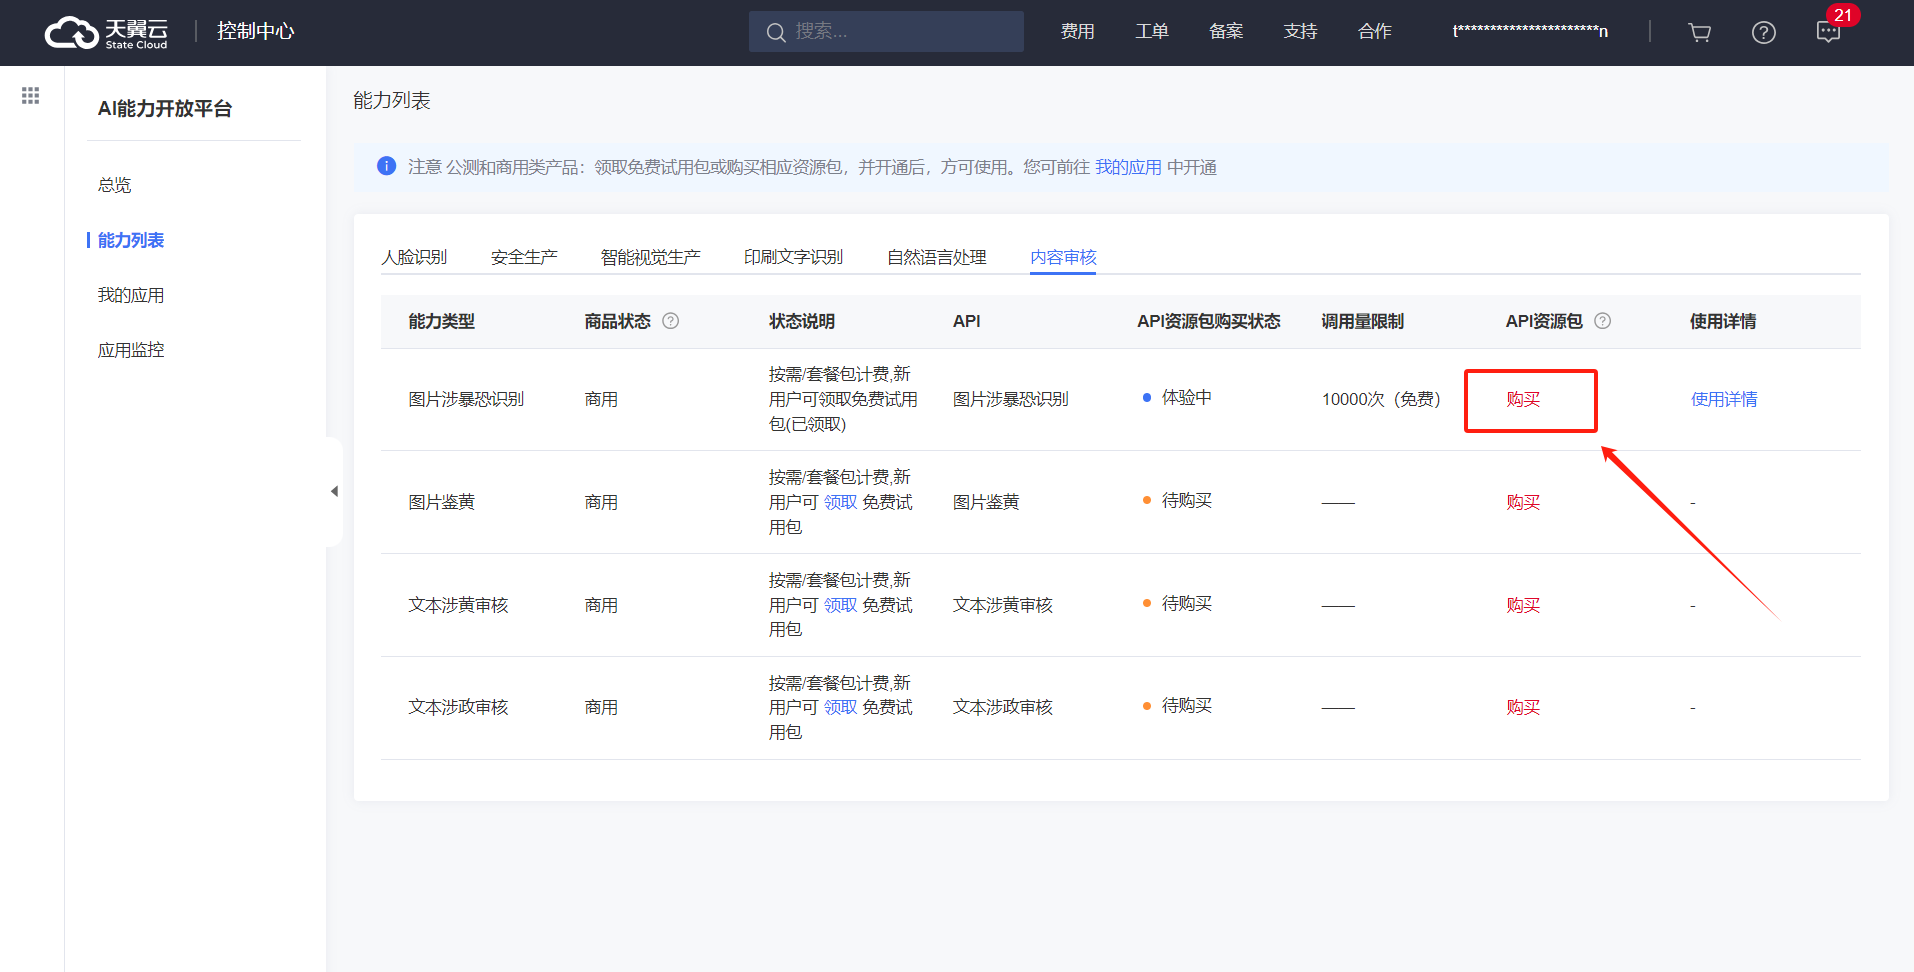
Task: Click the search magnifier icon
Action: [x=775, y=32]
